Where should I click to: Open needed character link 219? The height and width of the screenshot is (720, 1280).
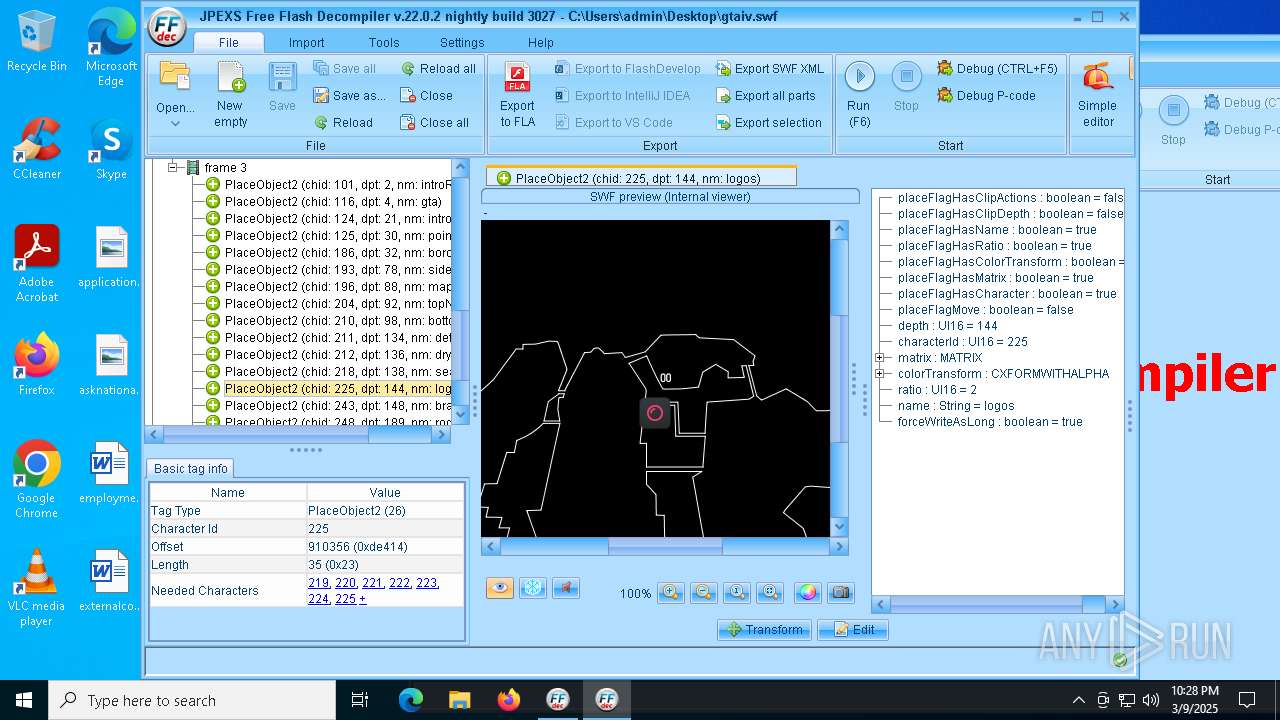pos(318,583)
